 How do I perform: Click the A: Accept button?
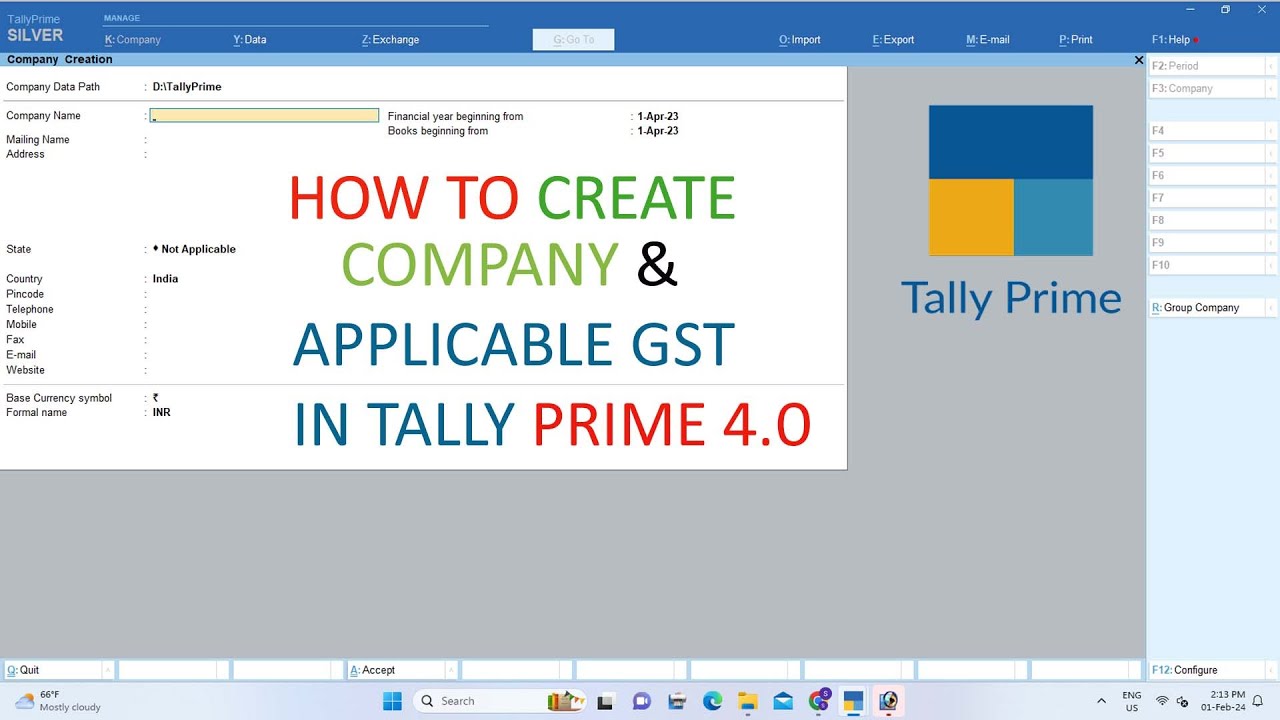pos(396,670)
